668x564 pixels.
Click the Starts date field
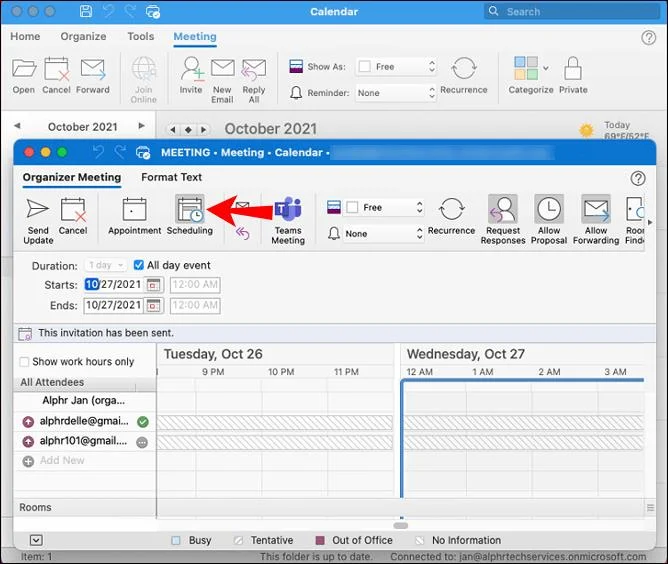114,285
